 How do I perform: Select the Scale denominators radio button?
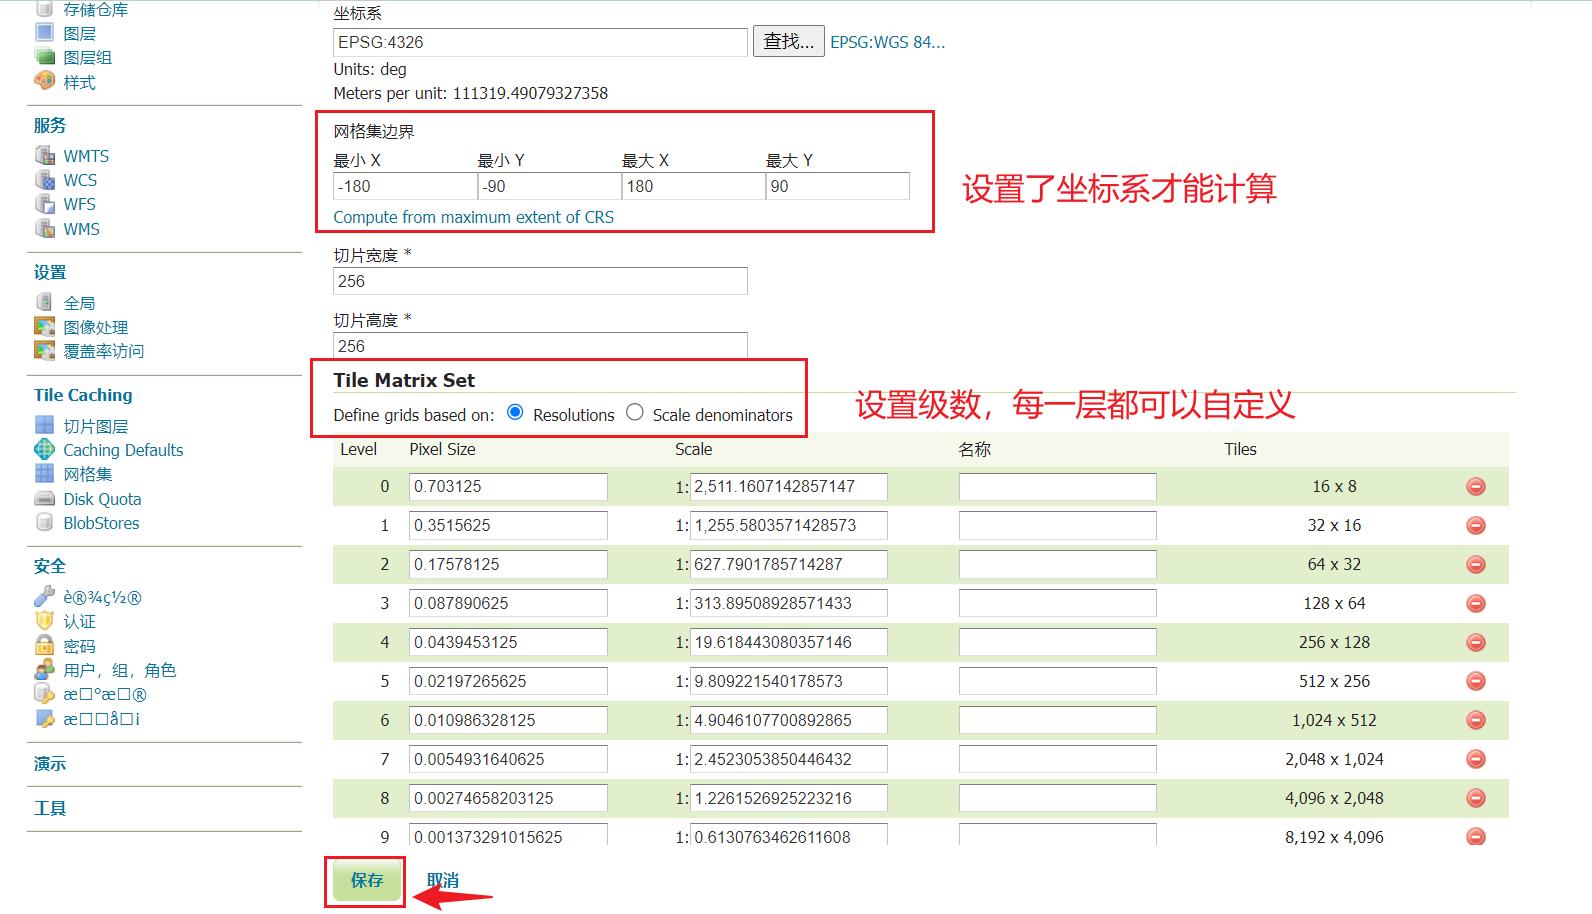[x=634, y=412]
